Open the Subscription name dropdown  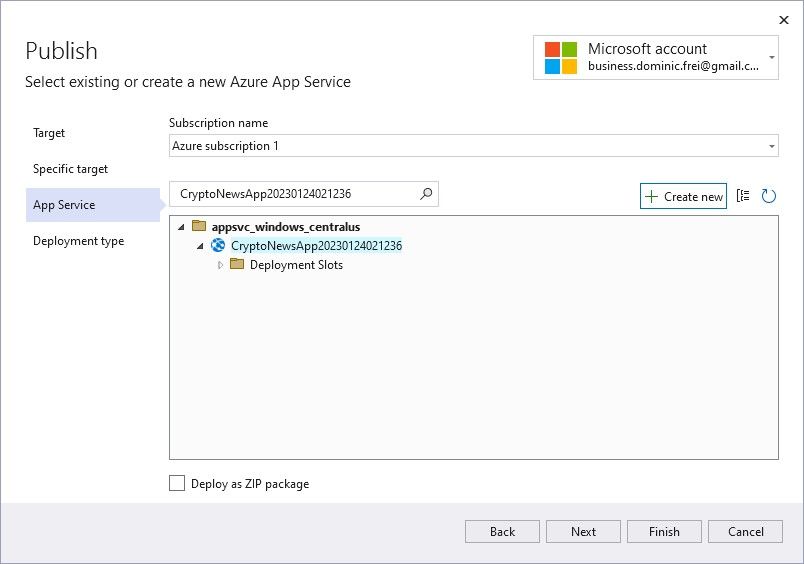pos(772,147)
